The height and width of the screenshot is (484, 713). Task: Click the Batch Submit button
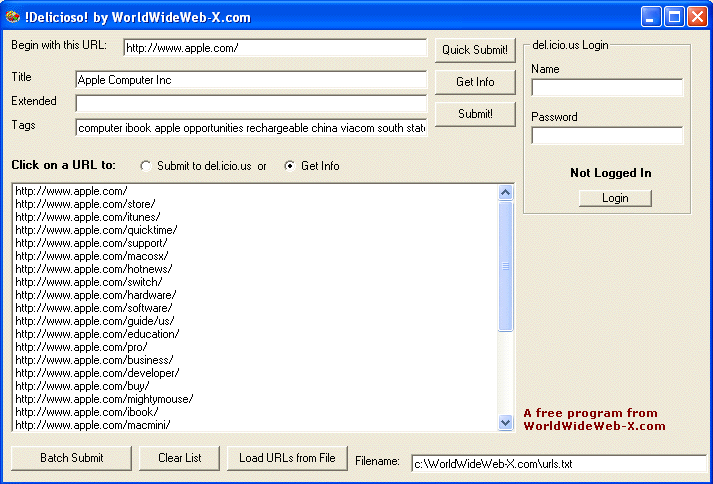[x=71, y=458]
